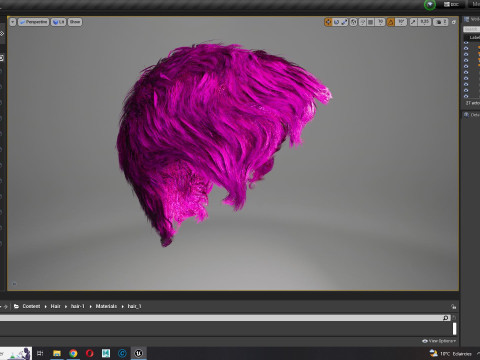The image size is (480, 360).
Task: Open View Options in content browser
Action: pos(439,341)
